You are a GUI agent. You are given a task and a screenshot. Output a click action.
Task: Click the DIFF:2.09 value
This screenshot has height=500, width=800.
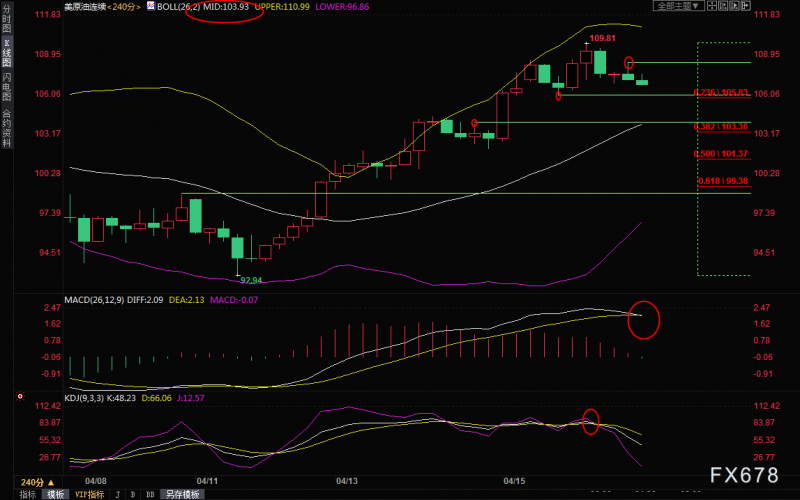click(145, 299)
